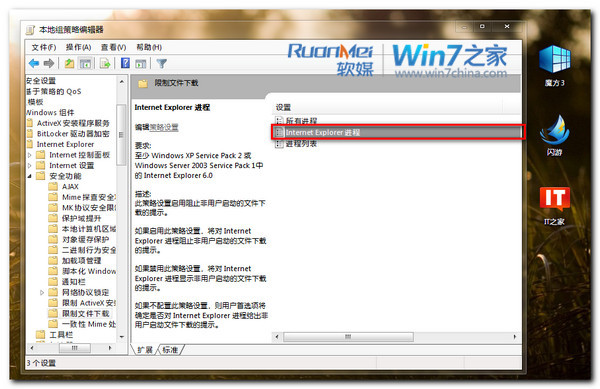Open the blue Help question mark icon
Image resolution: width=600 pixels, height=389 pixels.
pyautogui.click(x=125, y=63)
